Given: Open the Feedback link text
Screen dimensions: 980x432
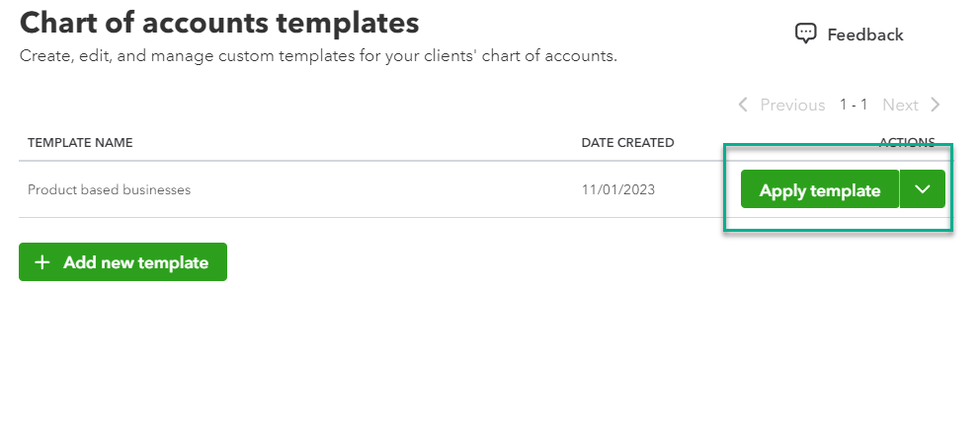Looking at the screenshot, I should point(865,35).
